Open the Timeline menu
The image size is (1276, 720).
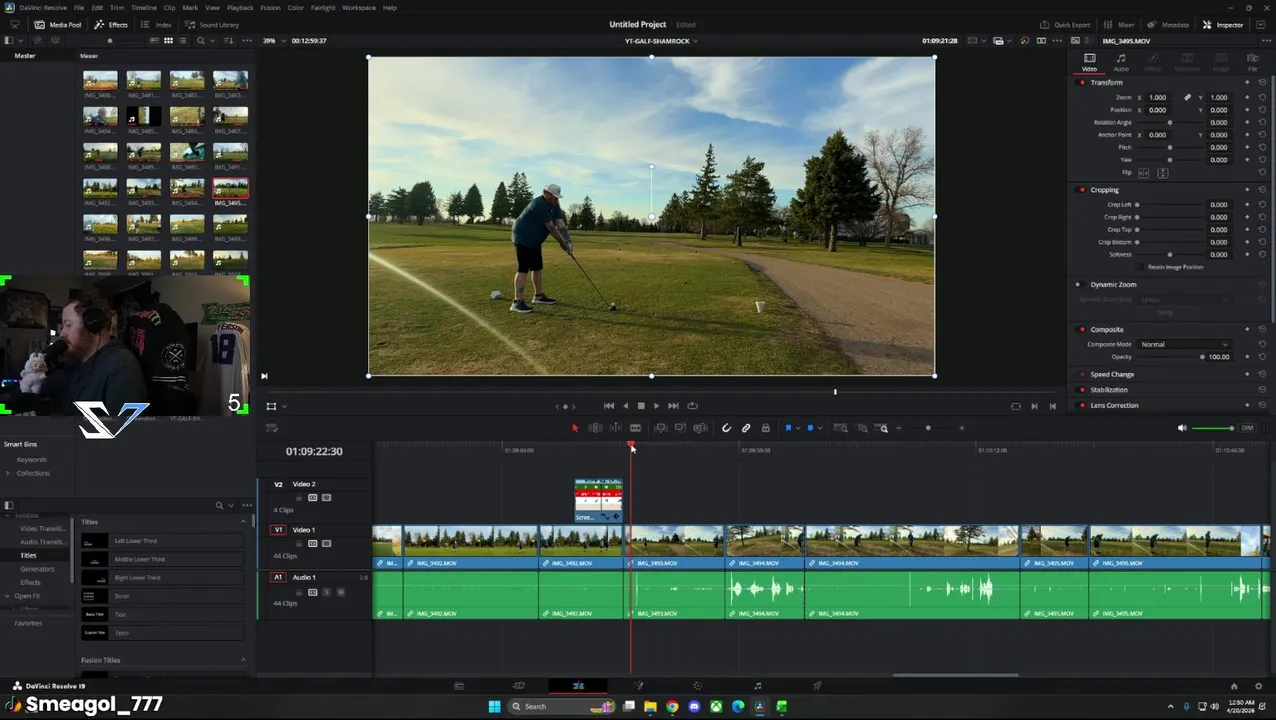click(x=144, y=8)
